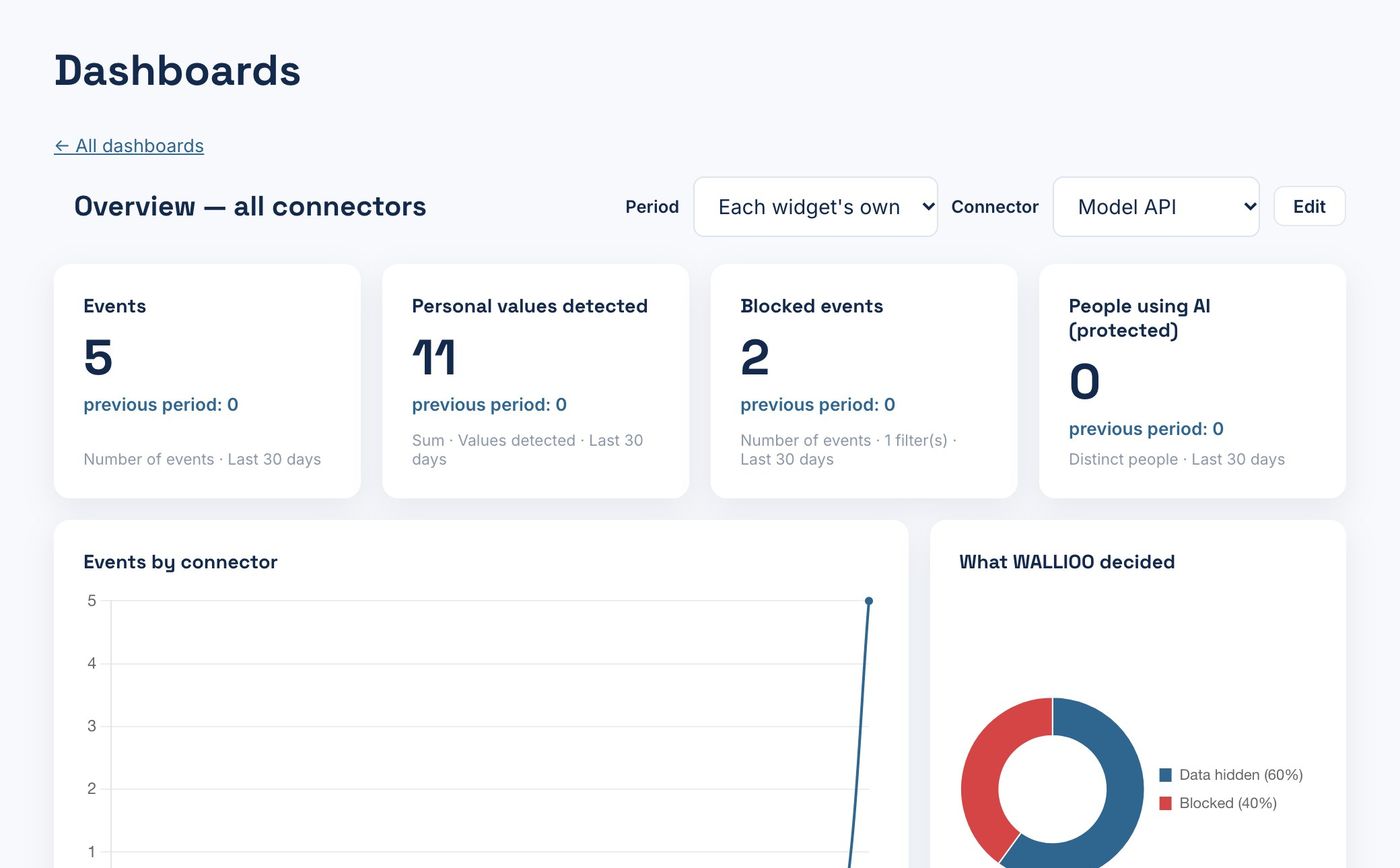Click the Dashboards page title

(x=178, y=71)
